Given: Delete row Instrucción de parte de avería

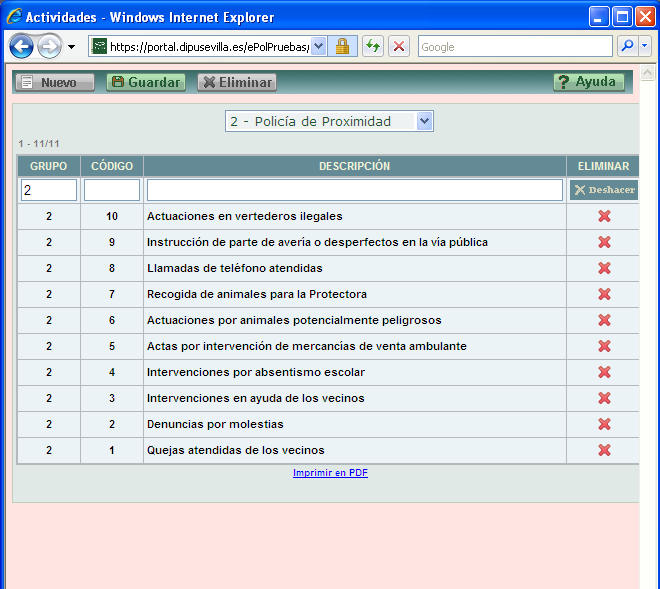Looking at the screenshot, I should [604, 242].
